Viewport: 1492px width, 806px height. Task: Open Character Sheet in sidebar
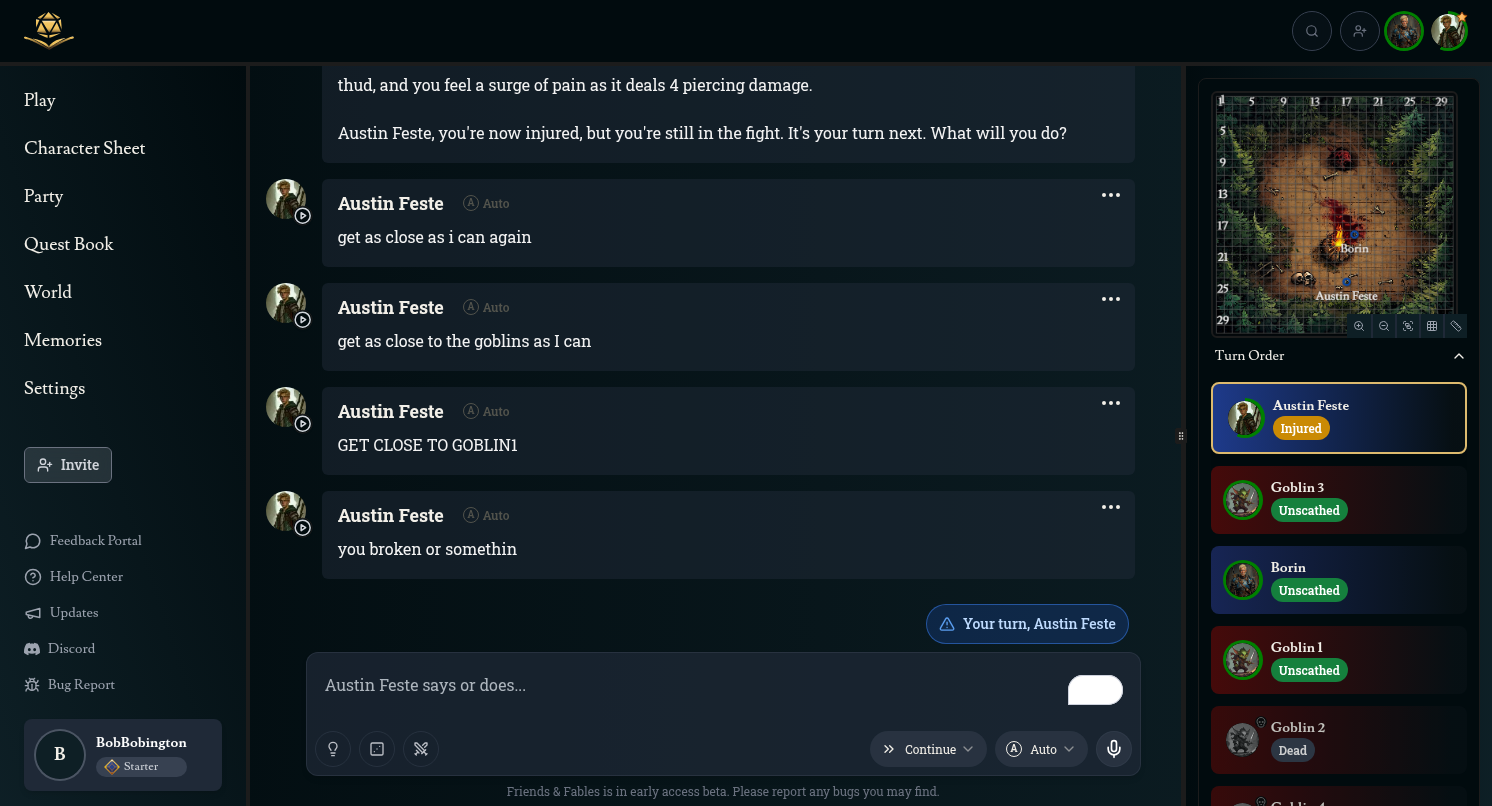click(x=85, y=148)
